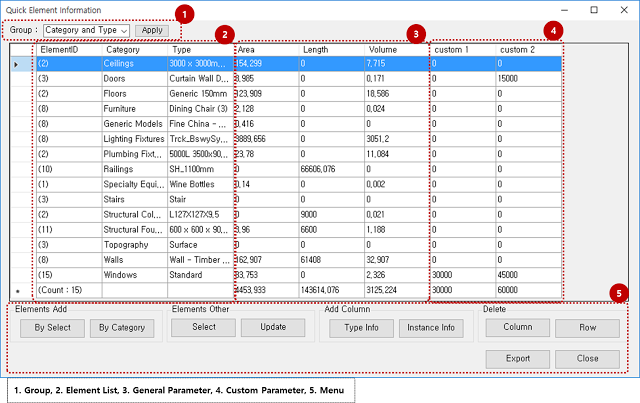This screenshot has height=403, width=640.
Task: Select the Generic Models category cell
Action: click(x=135, y=124)
